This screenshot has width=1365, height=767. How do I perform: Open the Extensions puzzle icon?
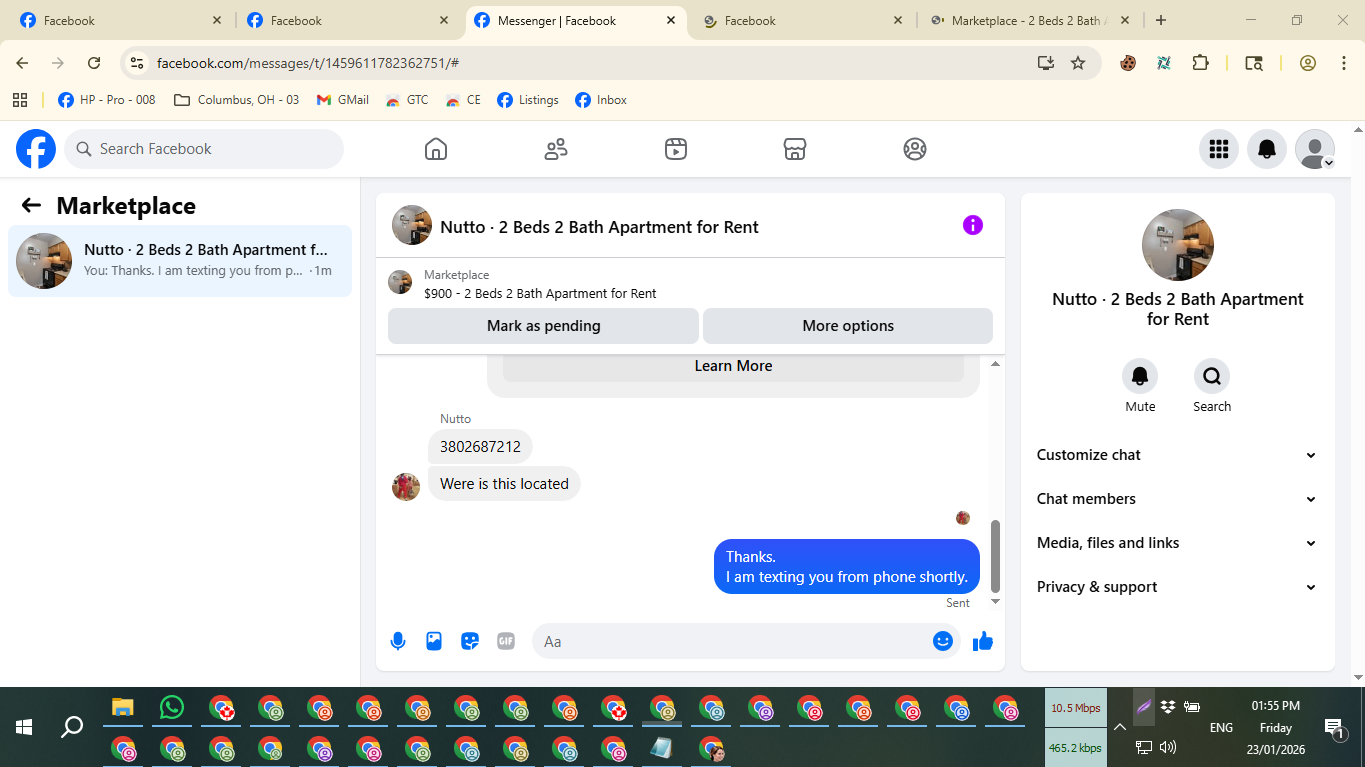1201,63
